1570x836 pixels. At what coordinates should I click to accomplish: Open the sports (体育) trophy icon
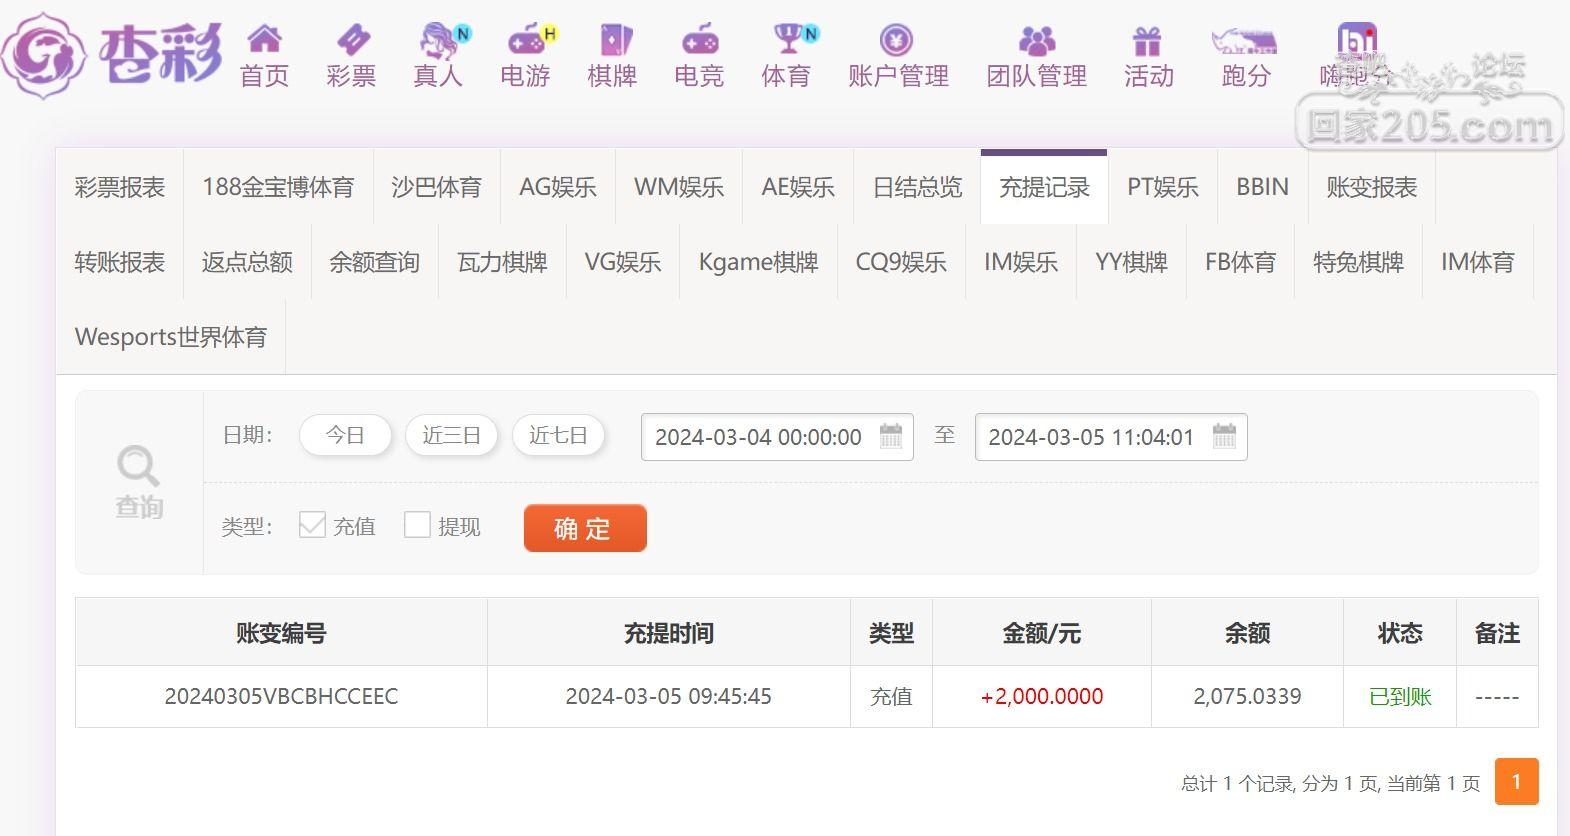(x=787, y=40)
